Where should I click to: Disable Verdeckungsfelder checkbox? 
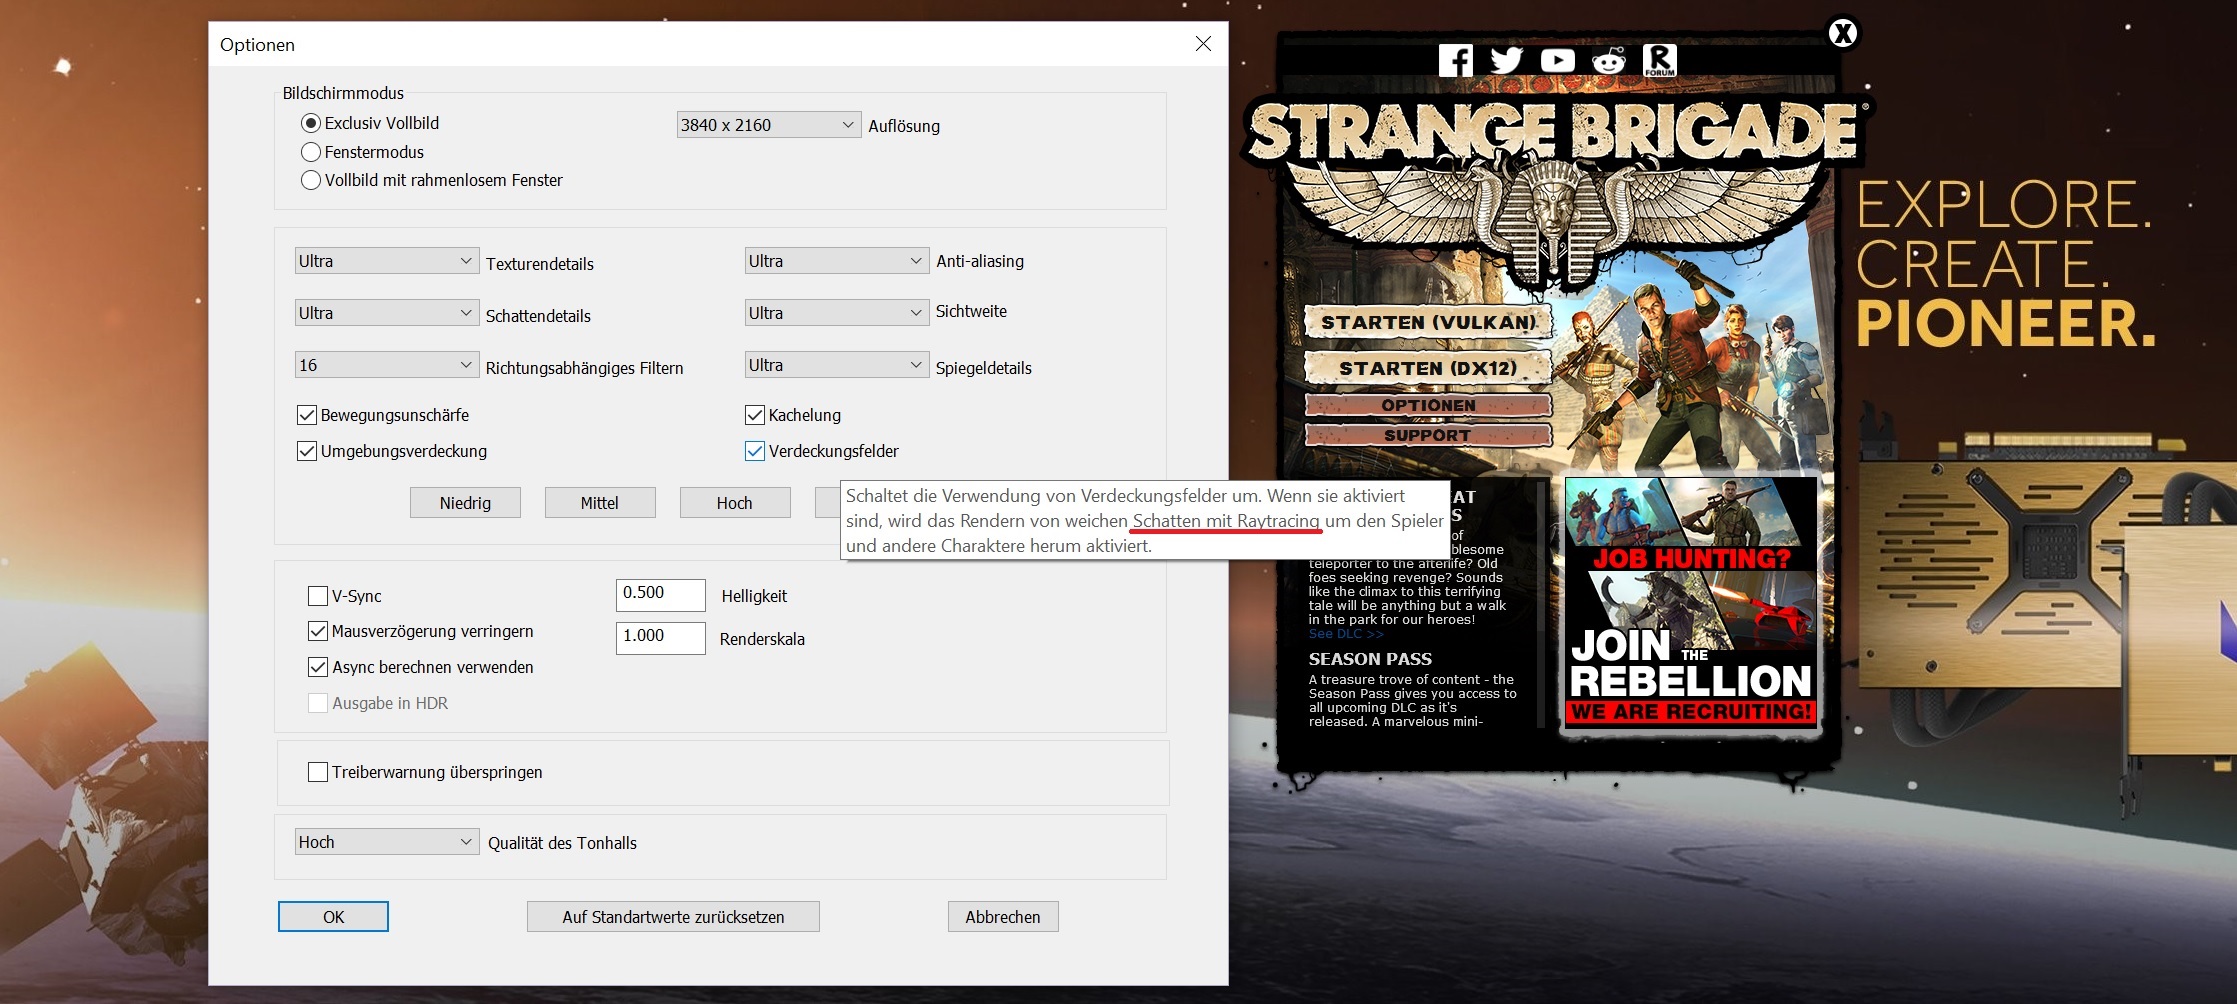pyautogui.click(x=755, y=451)
